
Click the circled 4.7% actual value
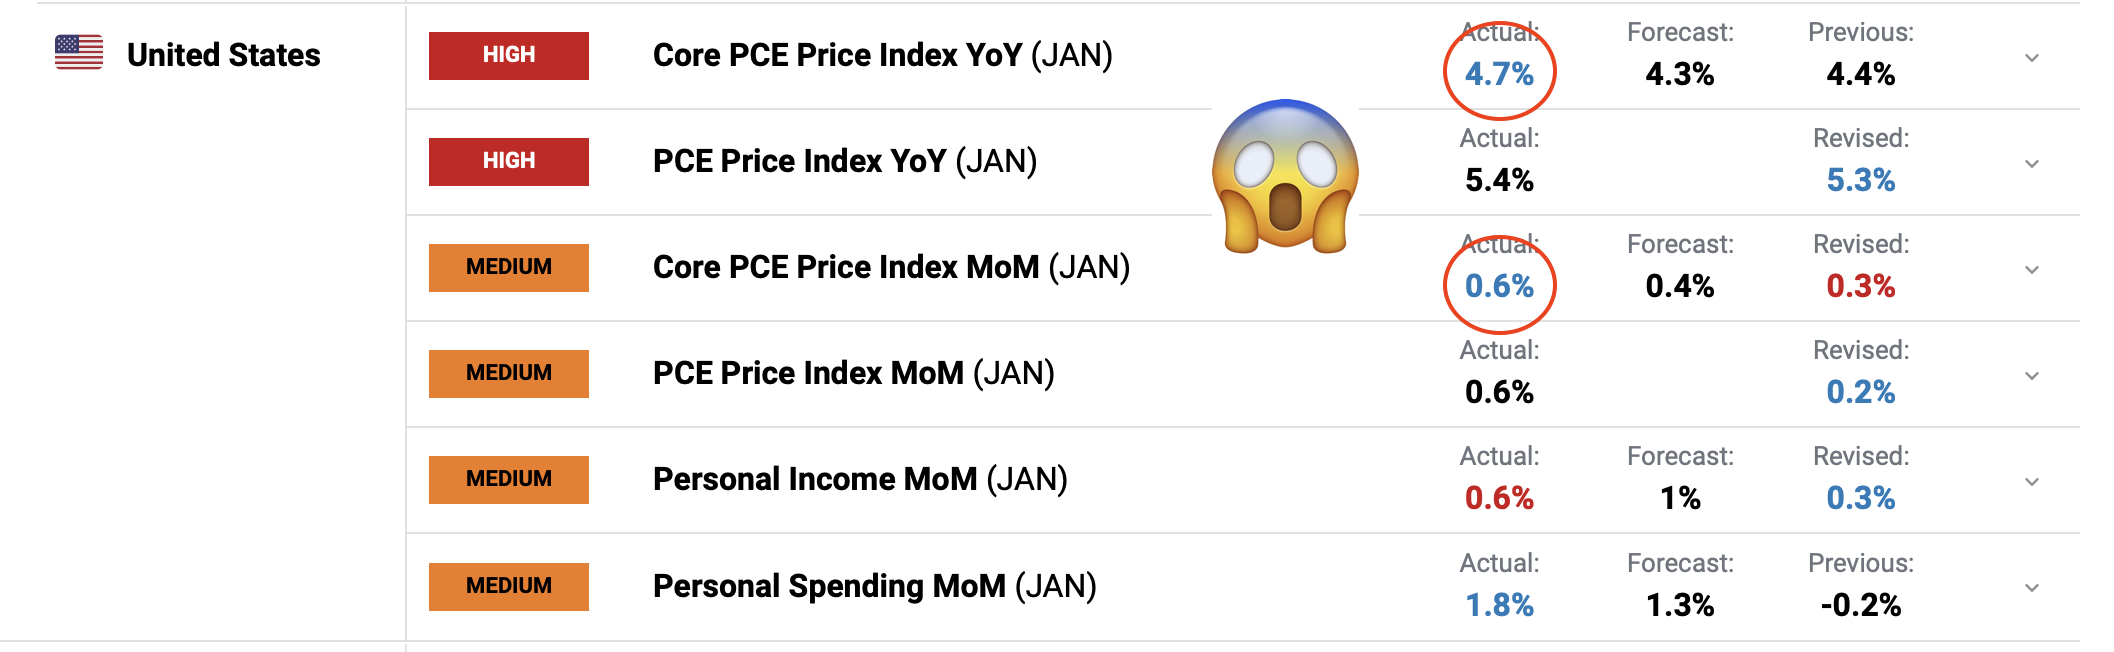(1499, 74)
